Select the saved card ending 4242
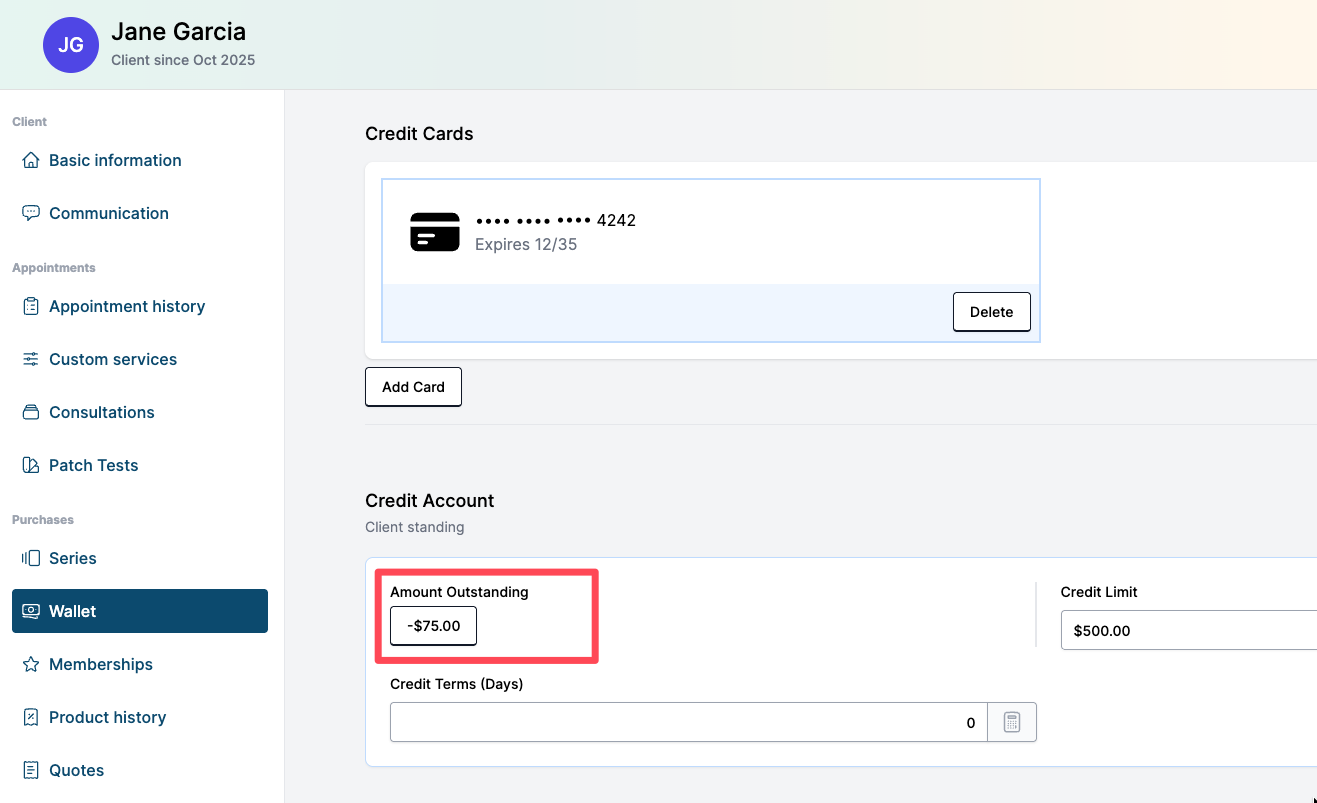 click(x=710, y=232)
